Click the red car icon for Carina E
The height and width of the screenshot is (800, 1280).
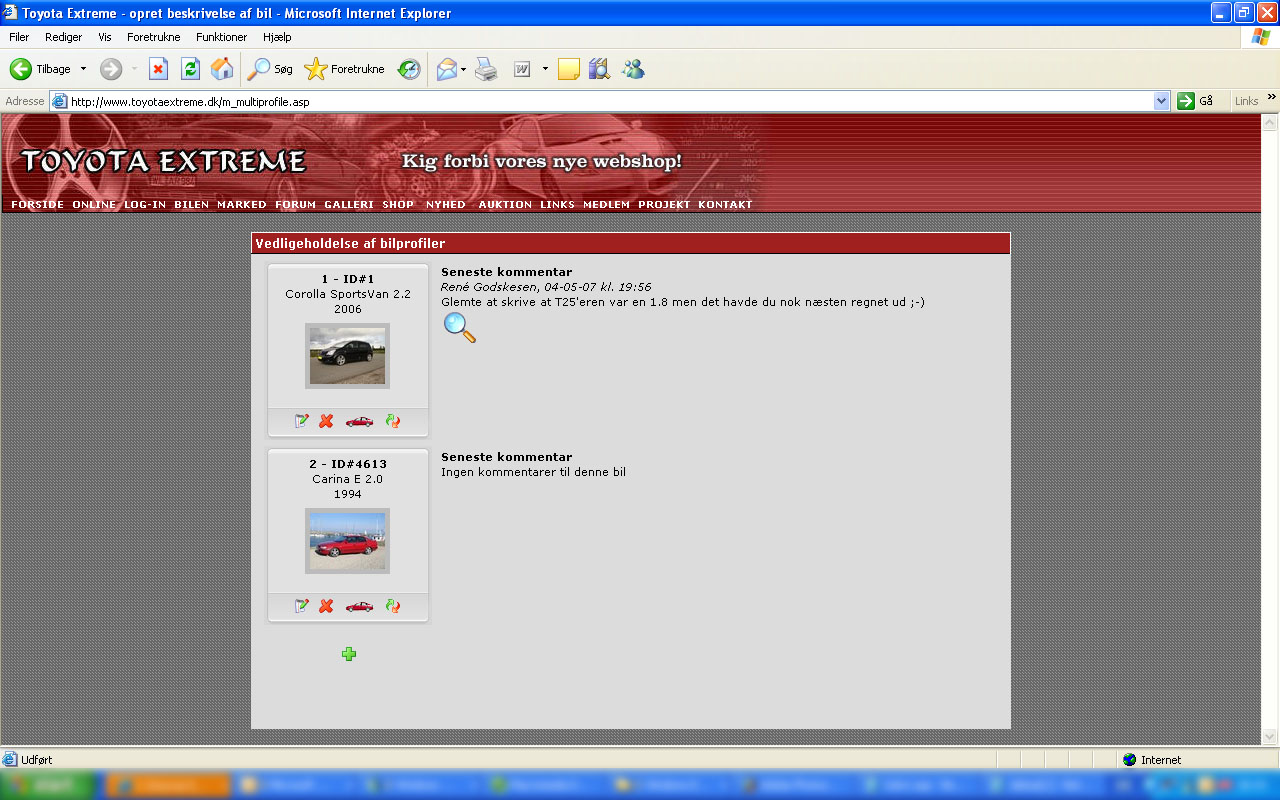[x=359, y=606]
